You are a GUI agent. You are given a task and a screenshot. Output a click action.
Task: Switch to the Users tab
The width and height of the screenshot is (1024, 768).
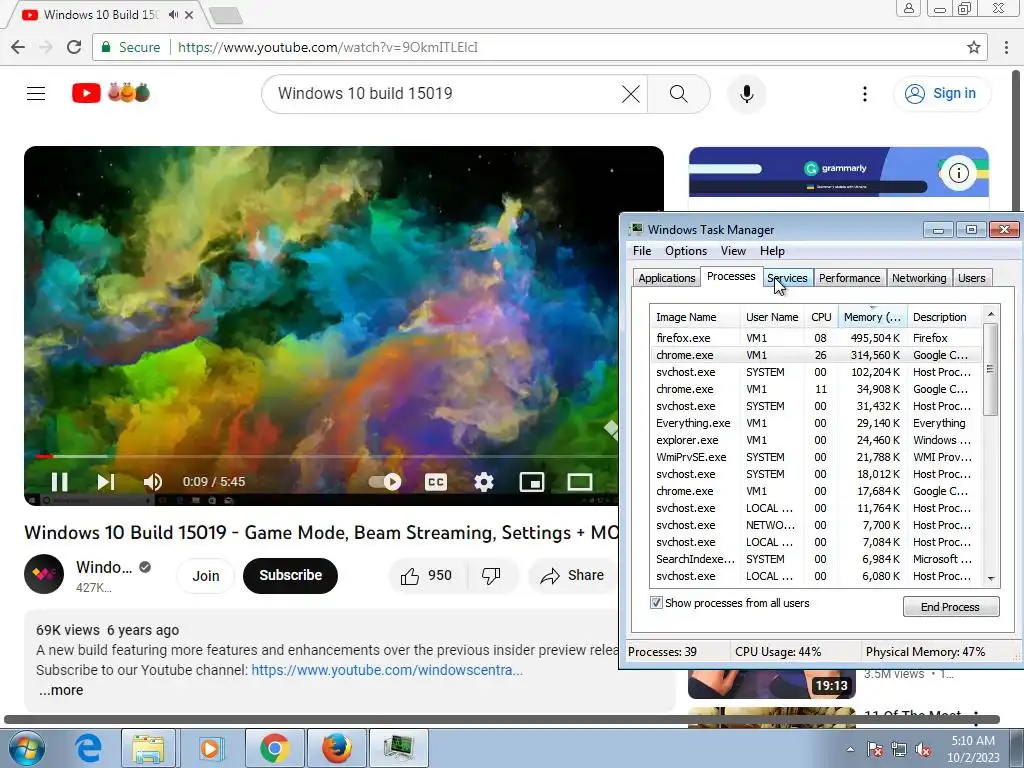pos(971,278)
